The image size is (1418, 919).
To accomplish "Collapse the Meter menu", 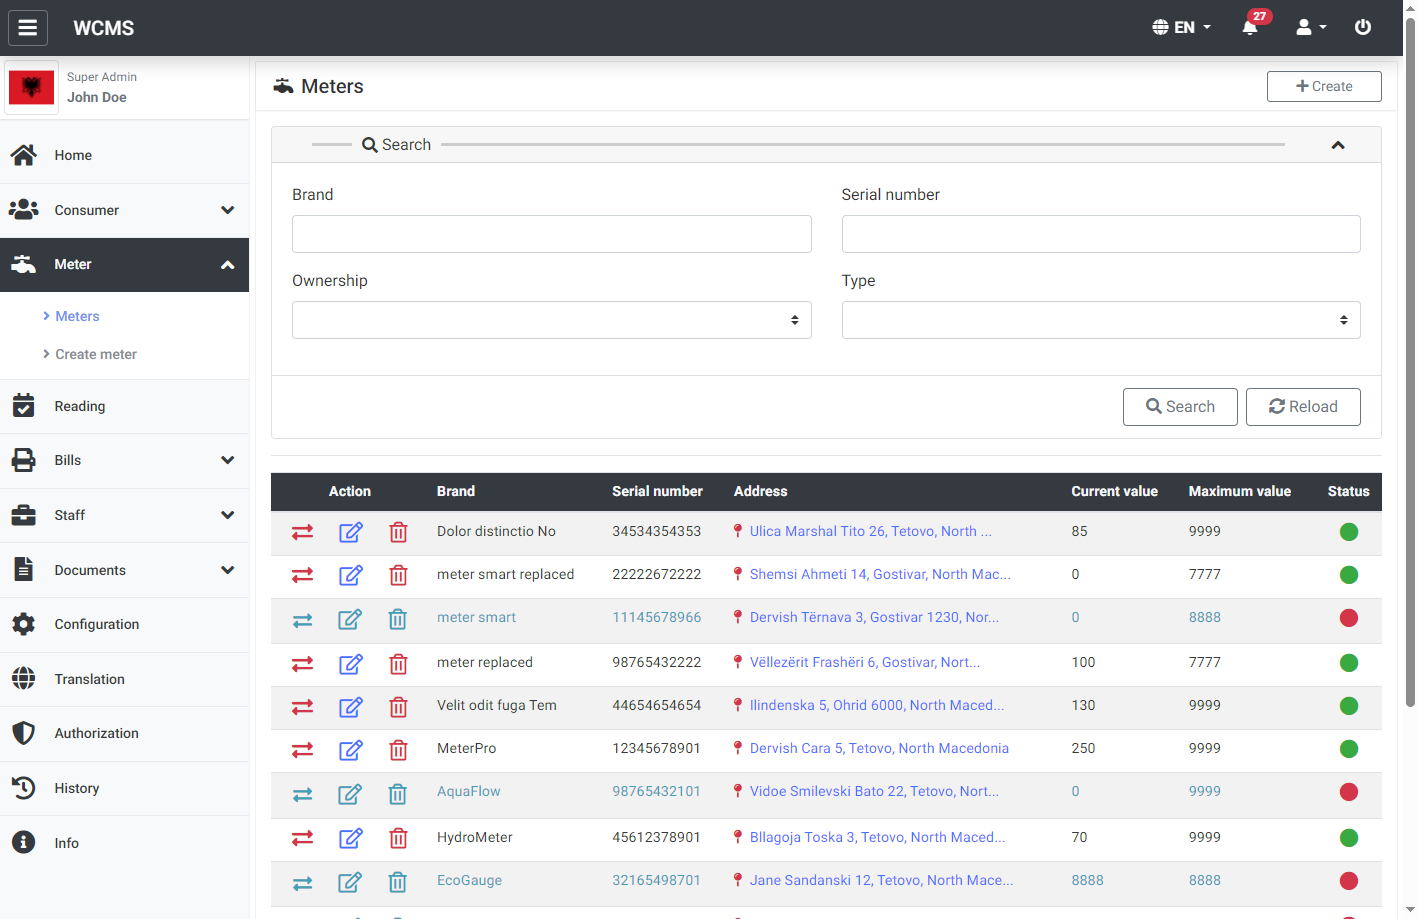I will point(124,265).
